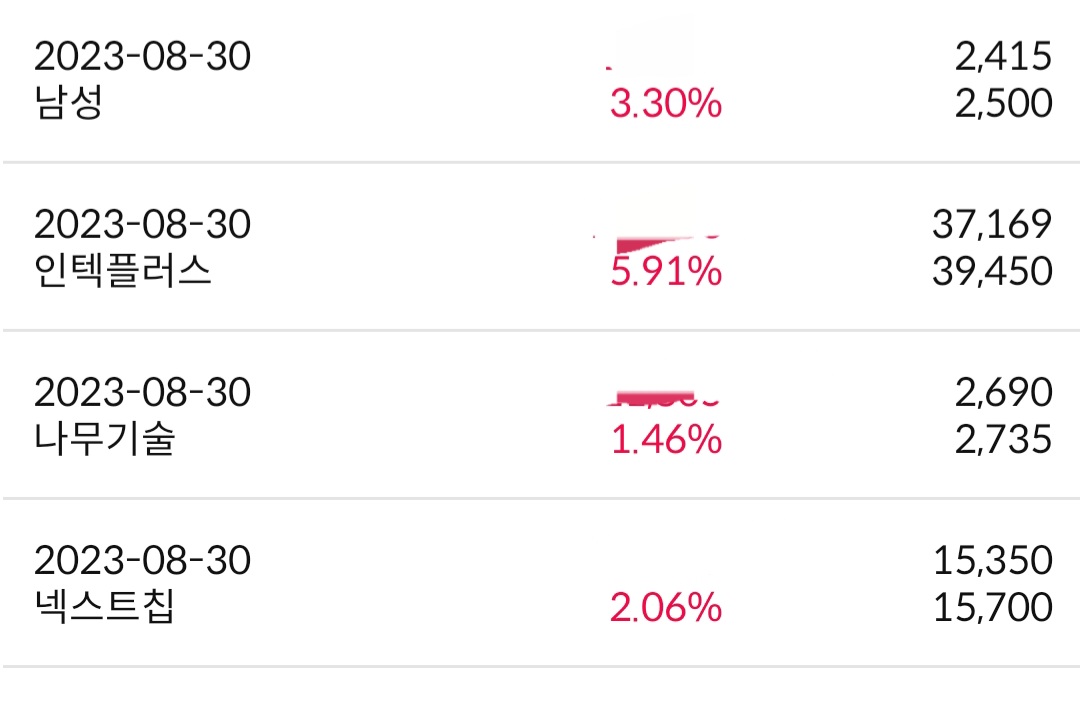
Task: Click the date above 넥스트칩
Action: coord(142,561)
